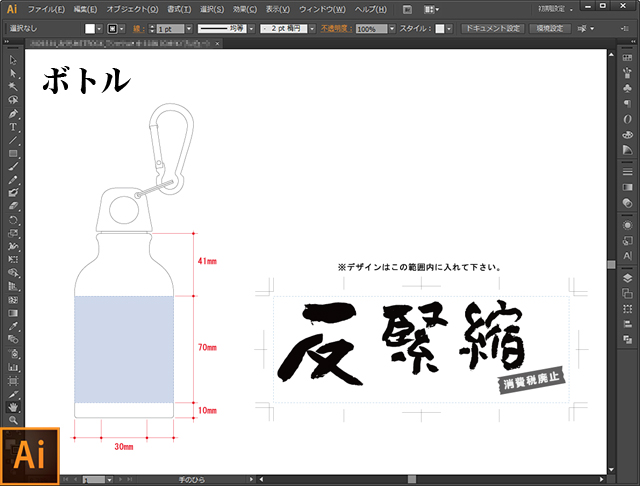Open the Layers panel icon
Image resolution: width=640 pixels, height=486 pixels.
pos(627,277)
